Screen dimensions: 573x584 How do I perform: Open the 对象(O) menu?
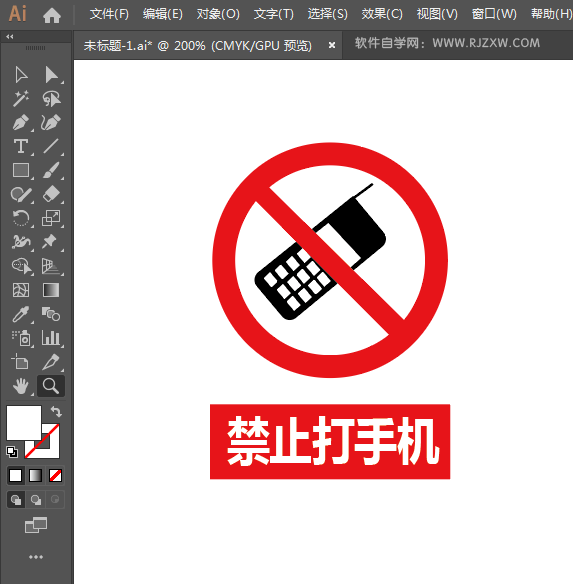[x=218, y=14]
